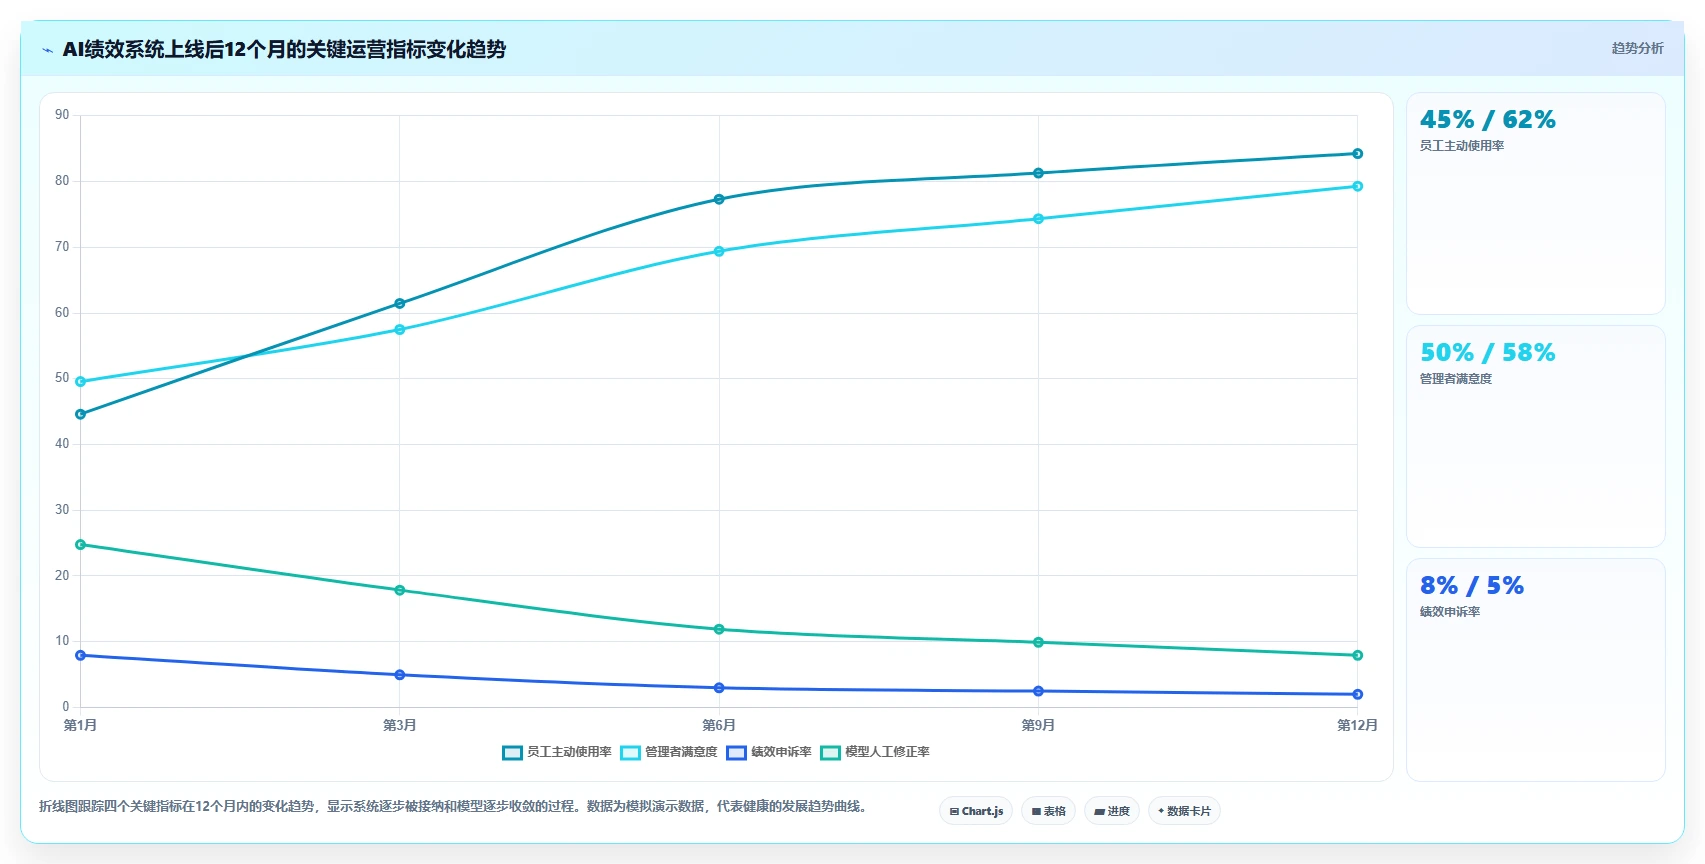Click 绩效申诉率 data point at 第3月

[x=400, y=675]
